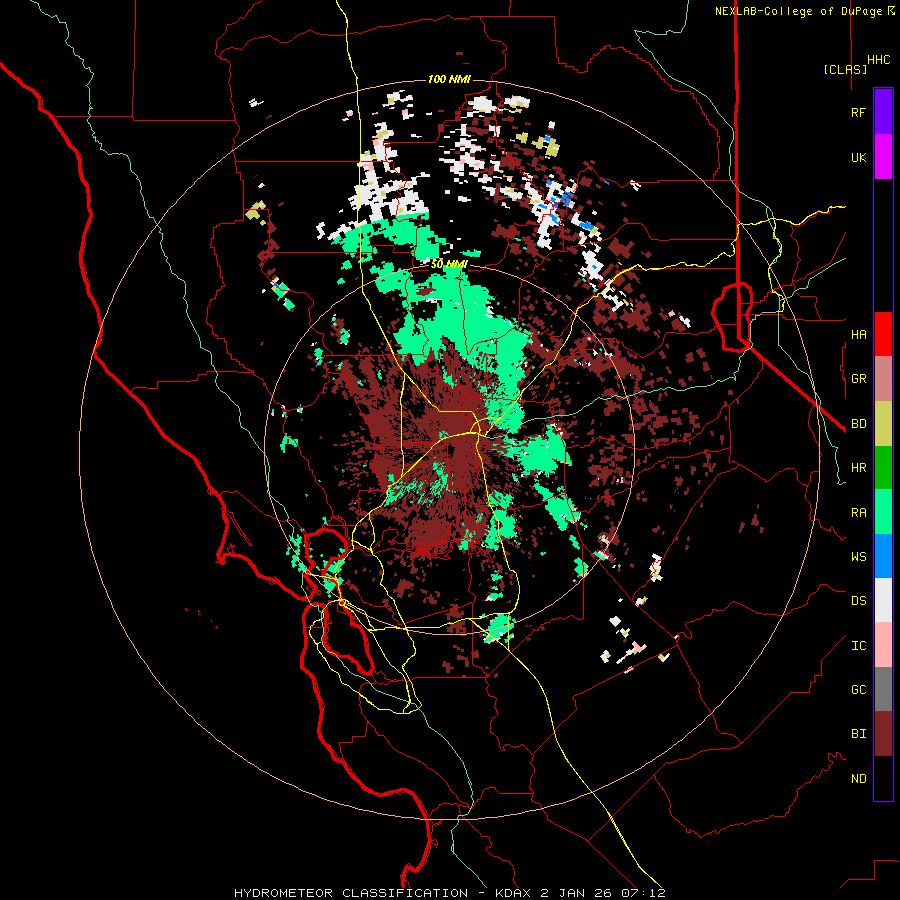Click the RF purple legend swatch

(883, 111)
